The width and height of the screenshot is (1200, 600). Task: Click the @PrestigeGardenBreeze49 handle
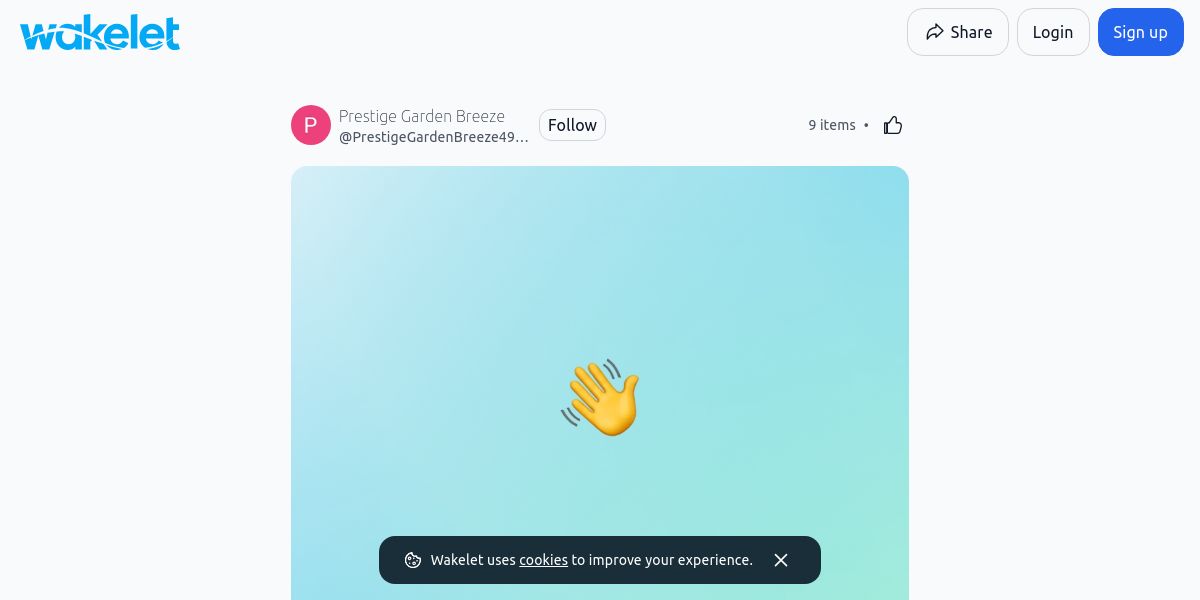434,137
